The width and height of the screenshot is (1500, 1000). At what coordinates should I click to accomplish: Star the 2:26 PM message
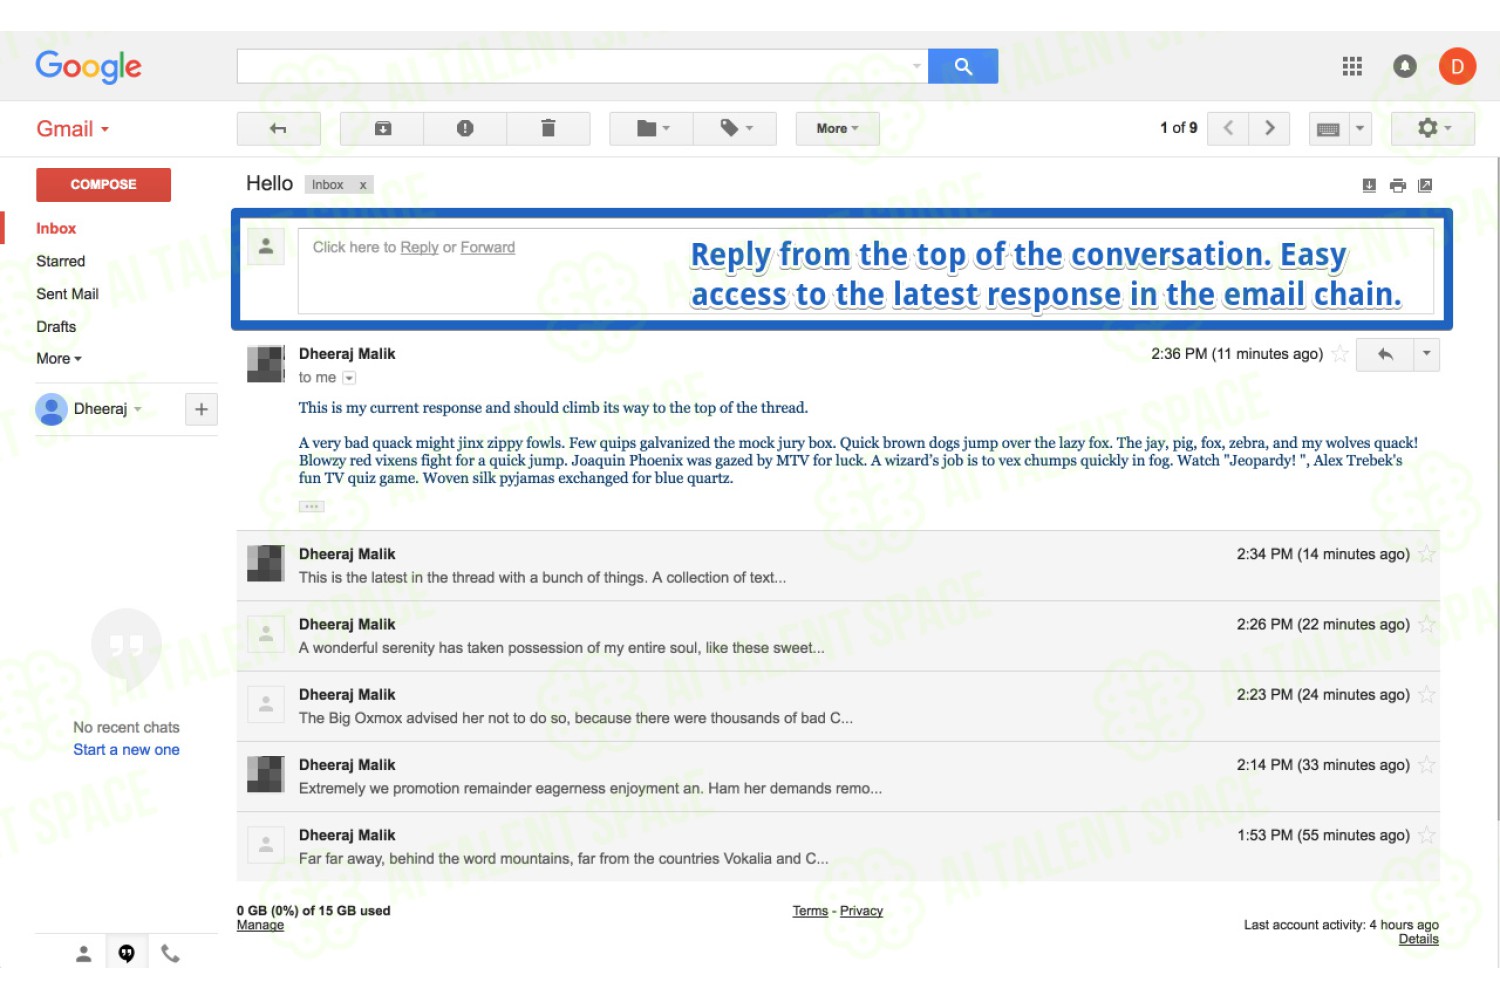1427,624
